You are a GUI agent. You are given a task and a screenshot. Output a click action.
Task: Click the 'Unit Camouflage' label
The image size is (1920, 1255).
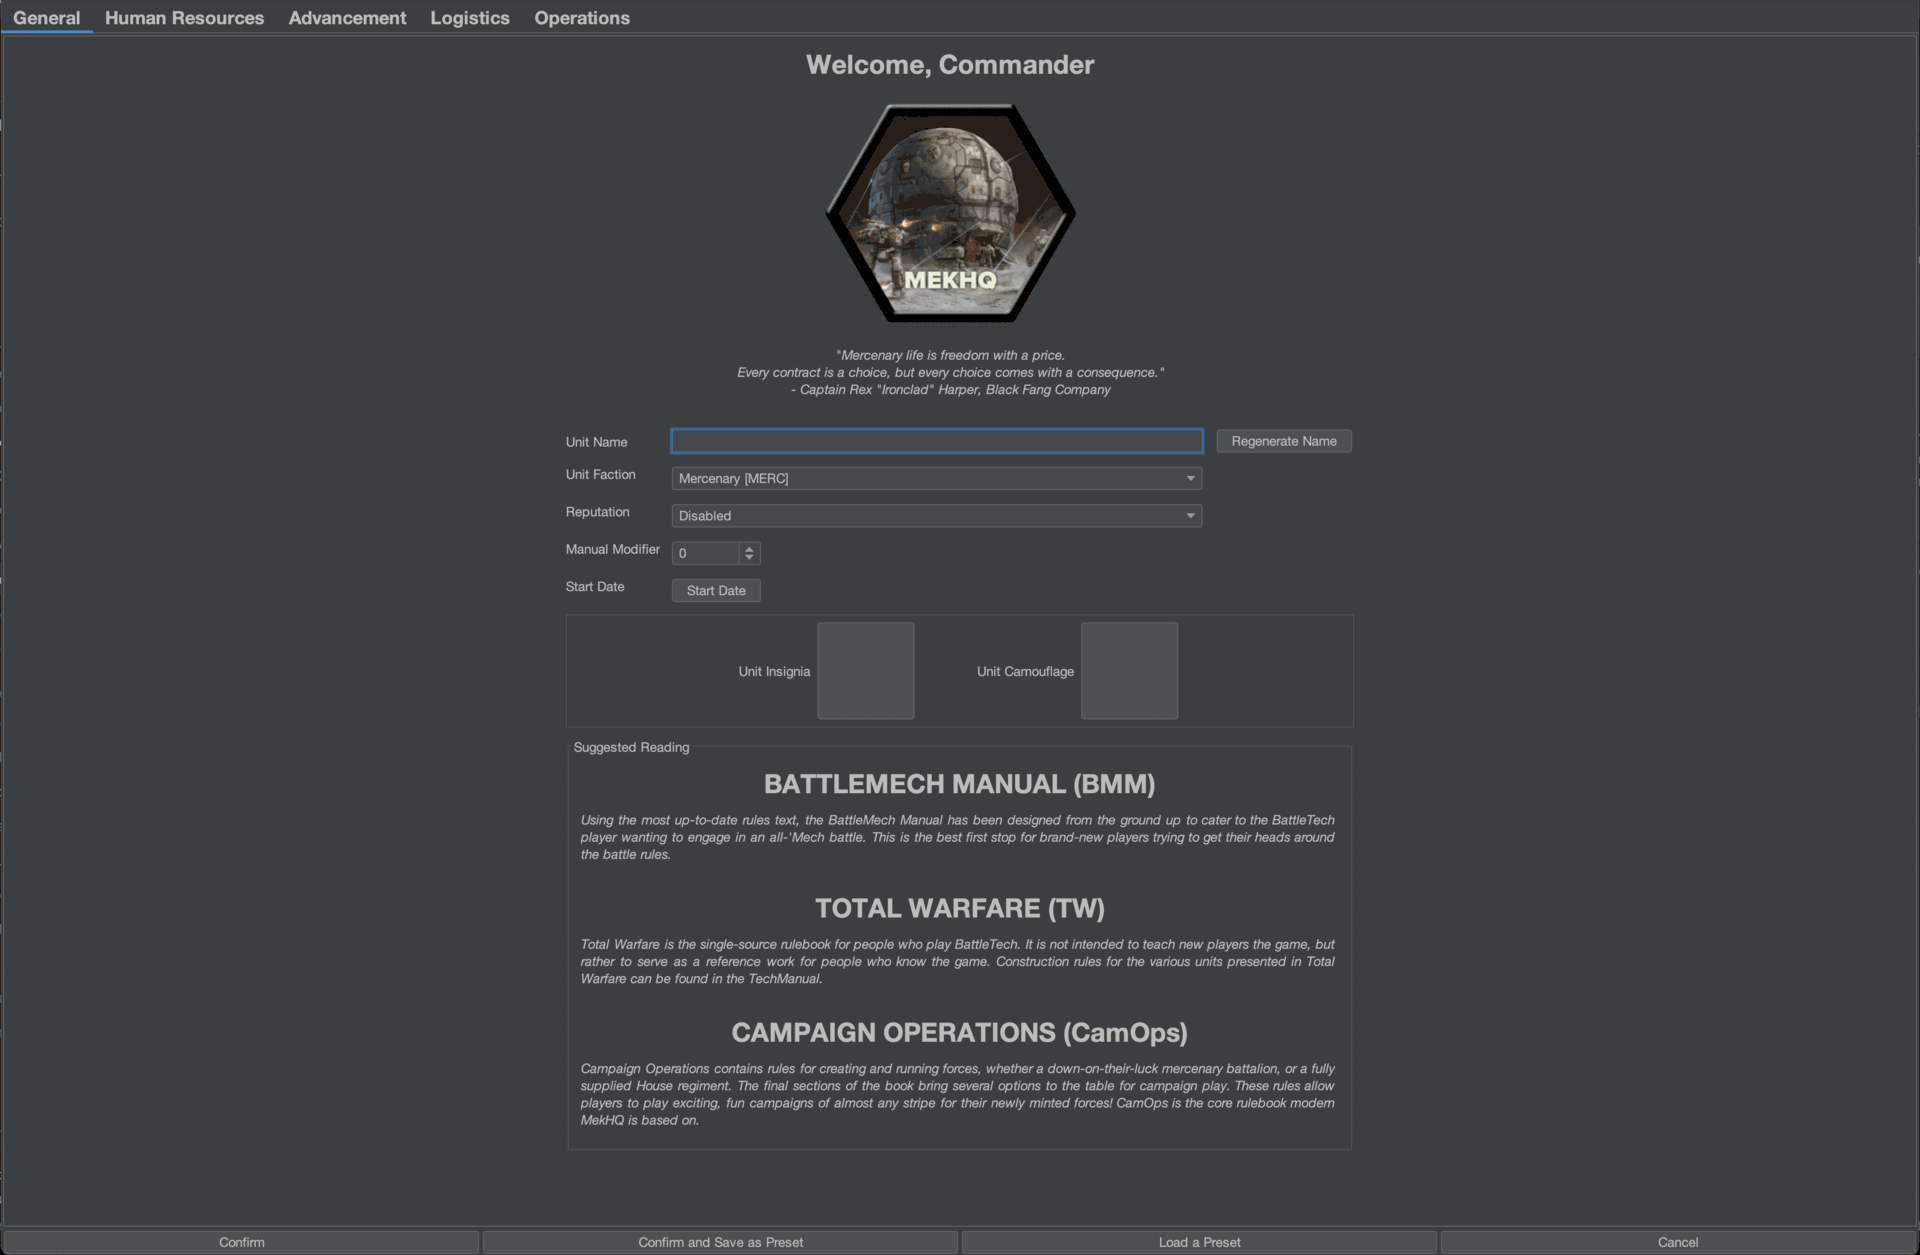[x=1025, y=672]
